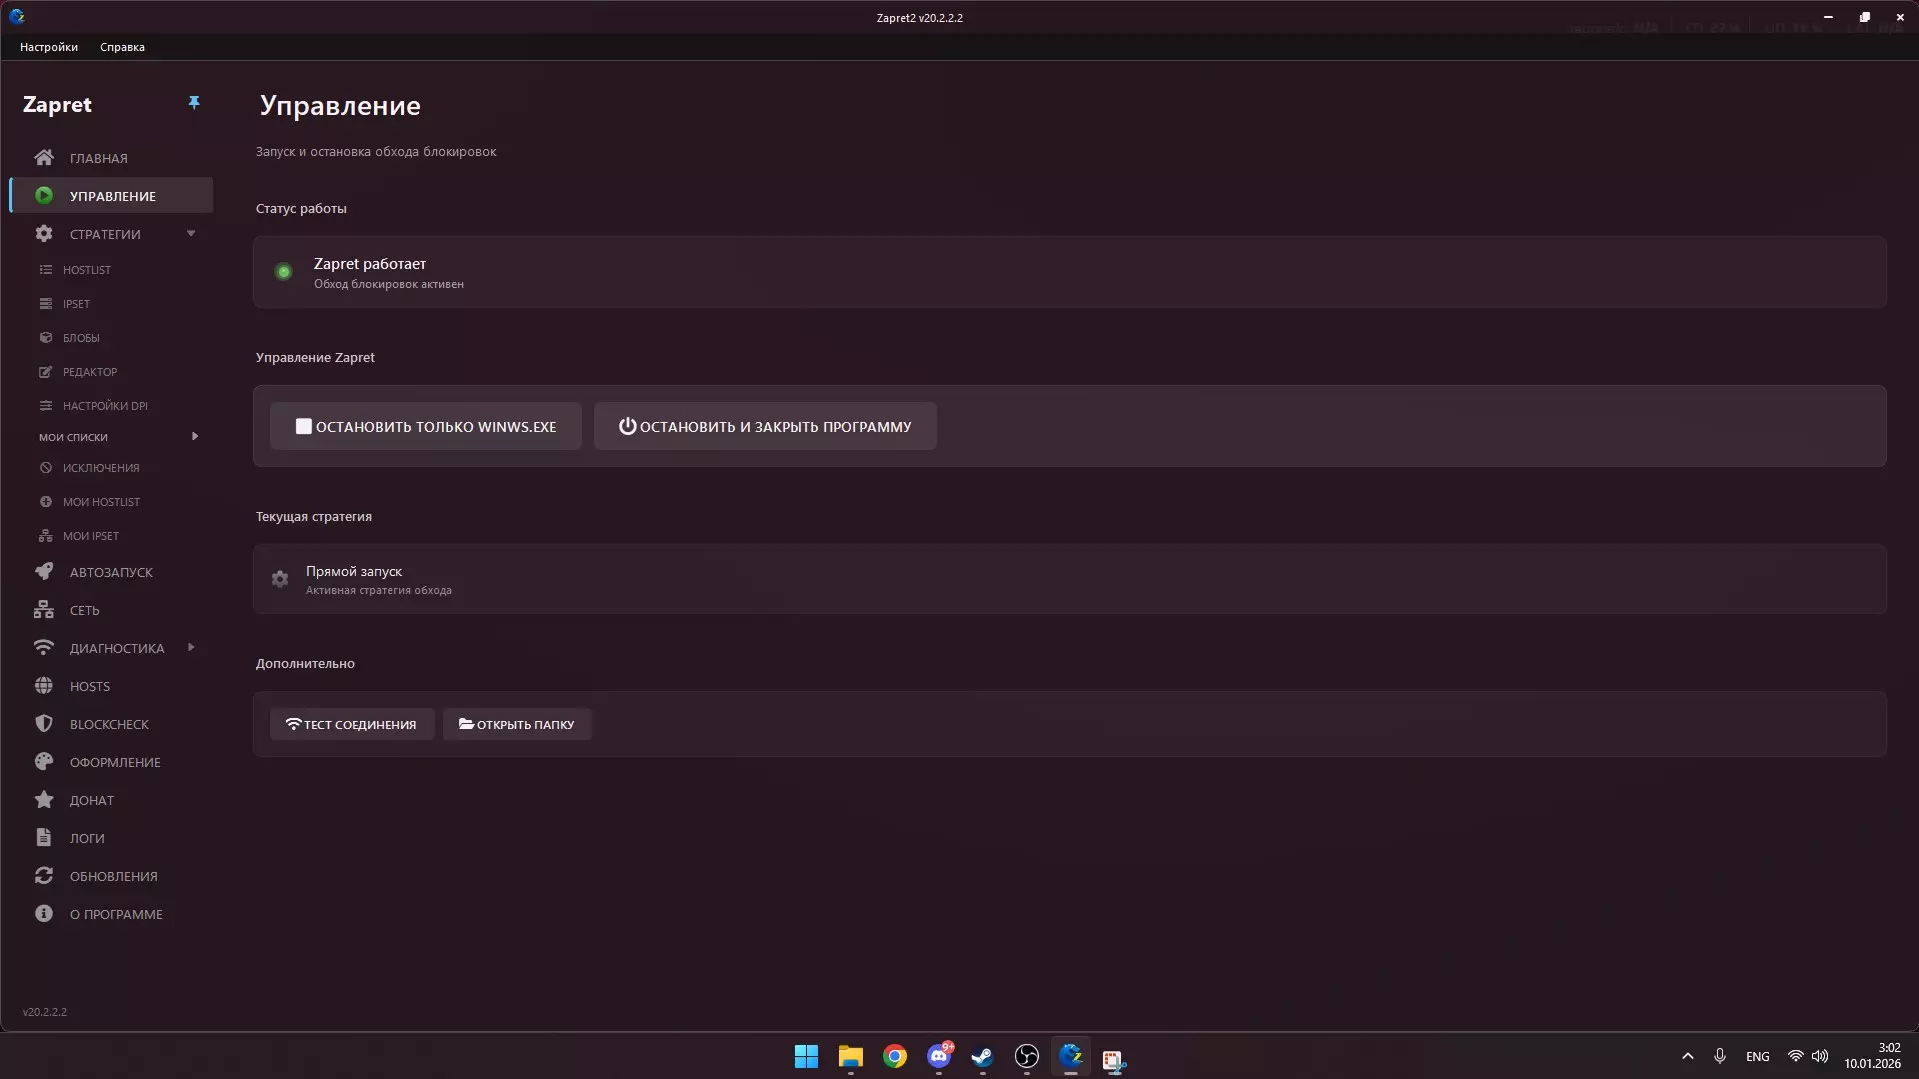The height and width of the screenshot is (1079, 1919).
Task: Open the Blockcheck shield icon
Action: [x=44, y=724]
